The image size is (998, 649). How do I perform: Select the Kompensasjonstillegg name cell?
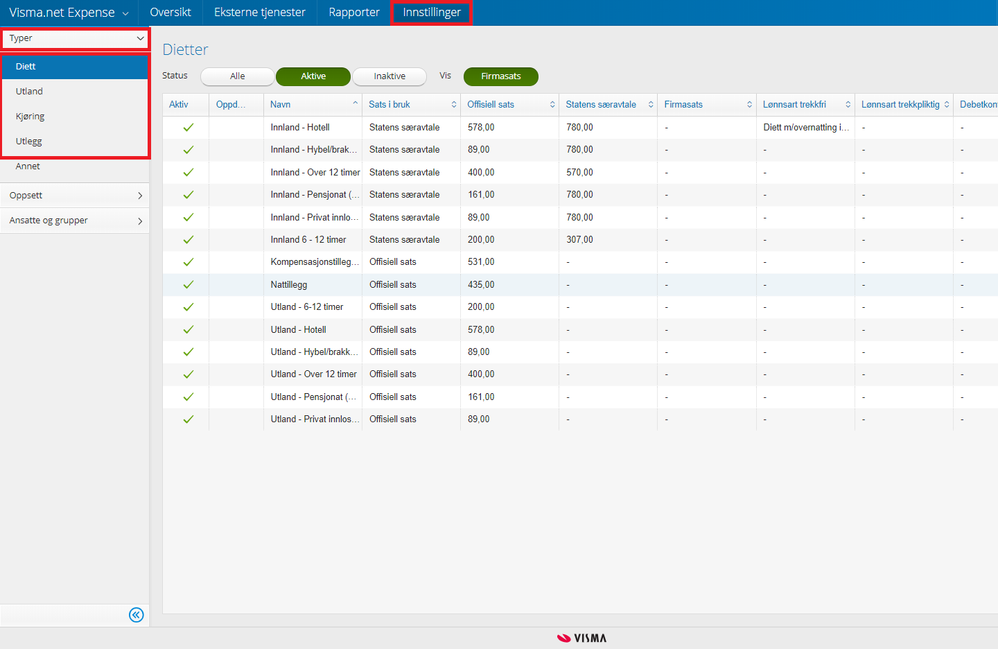click(x=314, y=262)
